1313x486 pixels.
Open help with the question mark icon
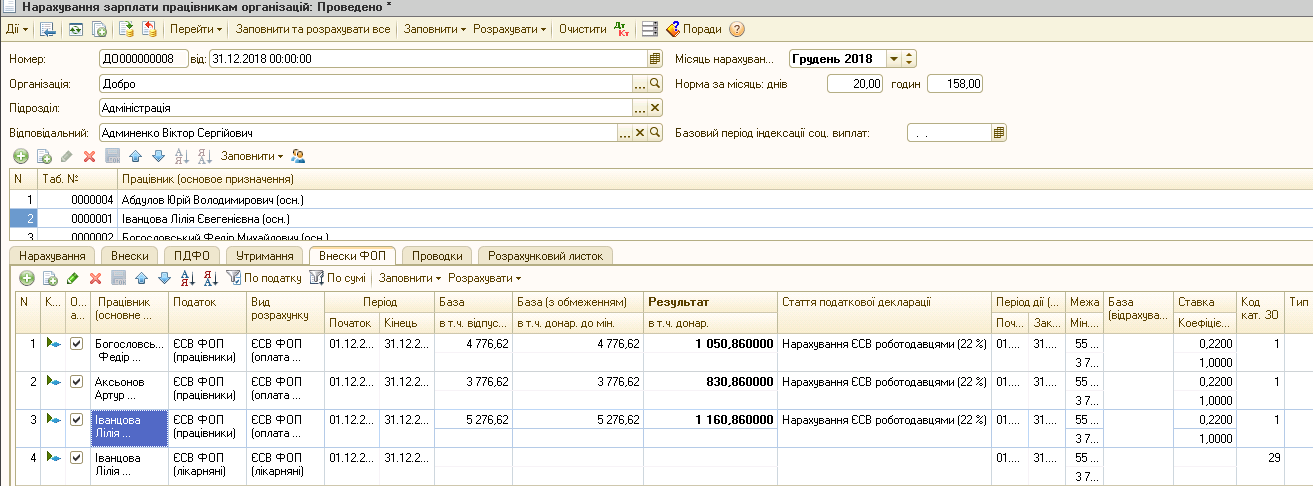[x=737, y=29]
